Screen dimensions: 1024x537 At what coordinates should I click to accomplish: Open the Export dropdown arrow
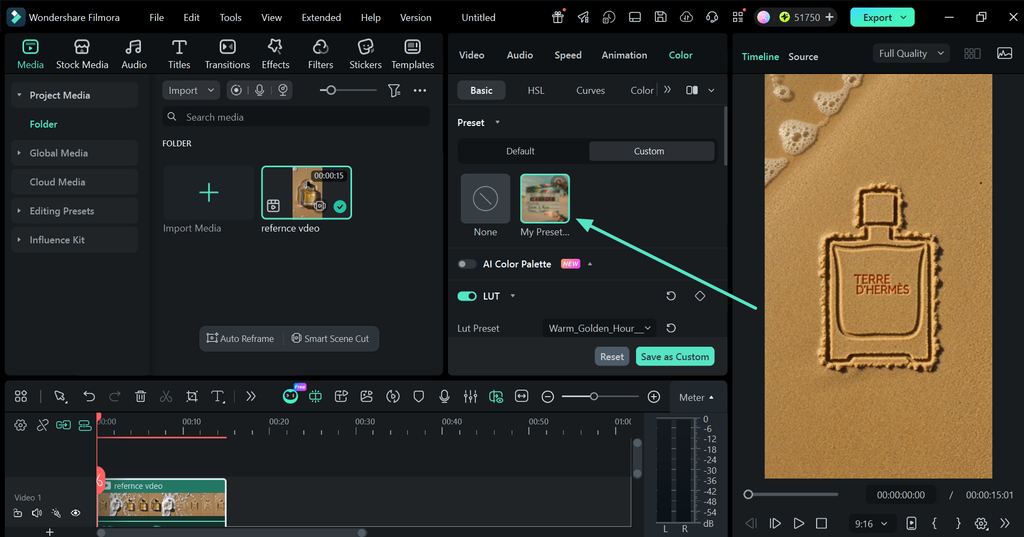click(903, 18)
